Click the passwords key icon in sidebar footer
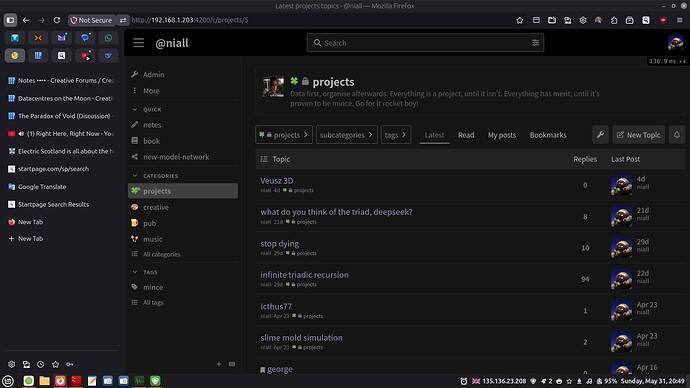Image resolution: width=690 pixels, height=388 pixels. coord(70,364)
